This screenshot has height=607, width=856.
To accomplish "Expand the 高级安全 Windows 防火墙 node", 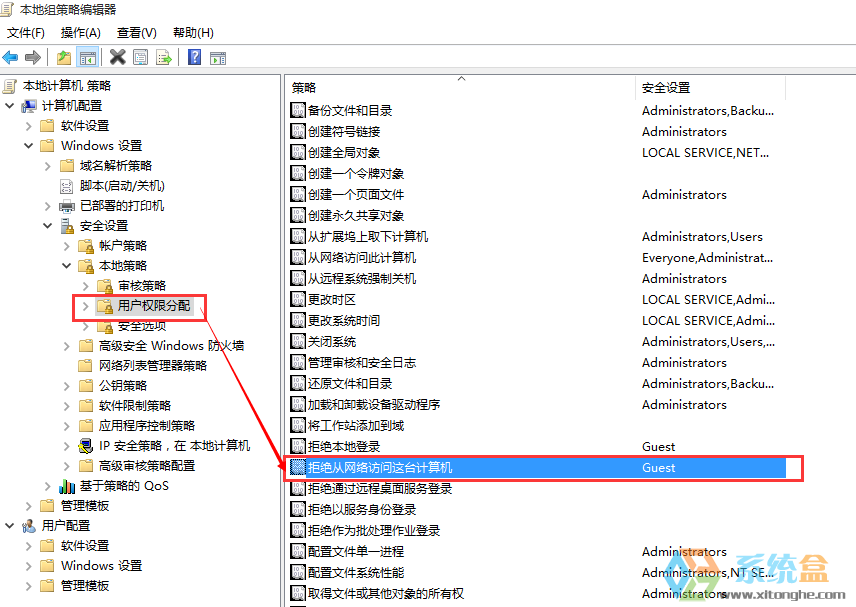I will pos(67,346).
